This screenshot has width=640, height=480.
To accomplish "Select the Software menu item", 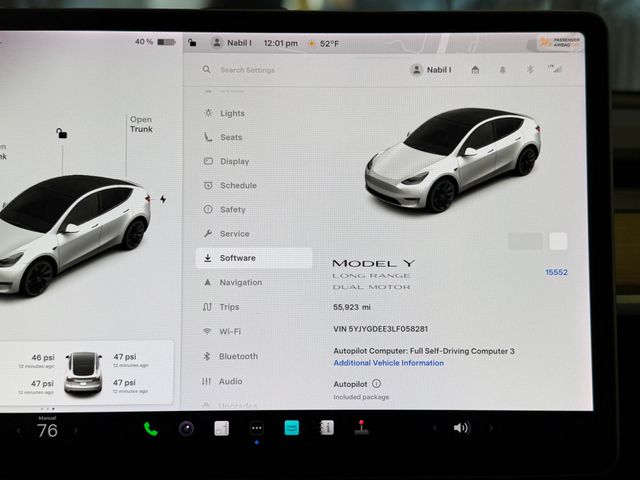I will [x=254, y=258].
